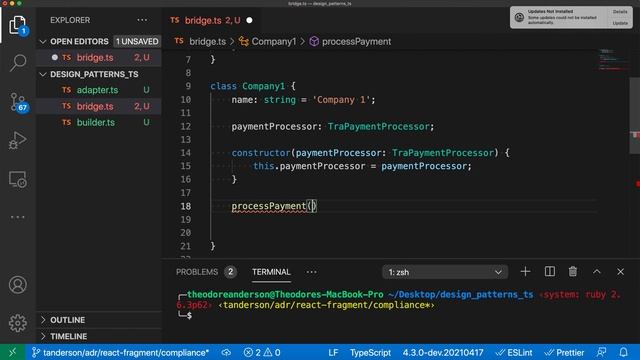640x360 pixels.
Task: Open builder.ts in file tree
Action: (99, 122)
